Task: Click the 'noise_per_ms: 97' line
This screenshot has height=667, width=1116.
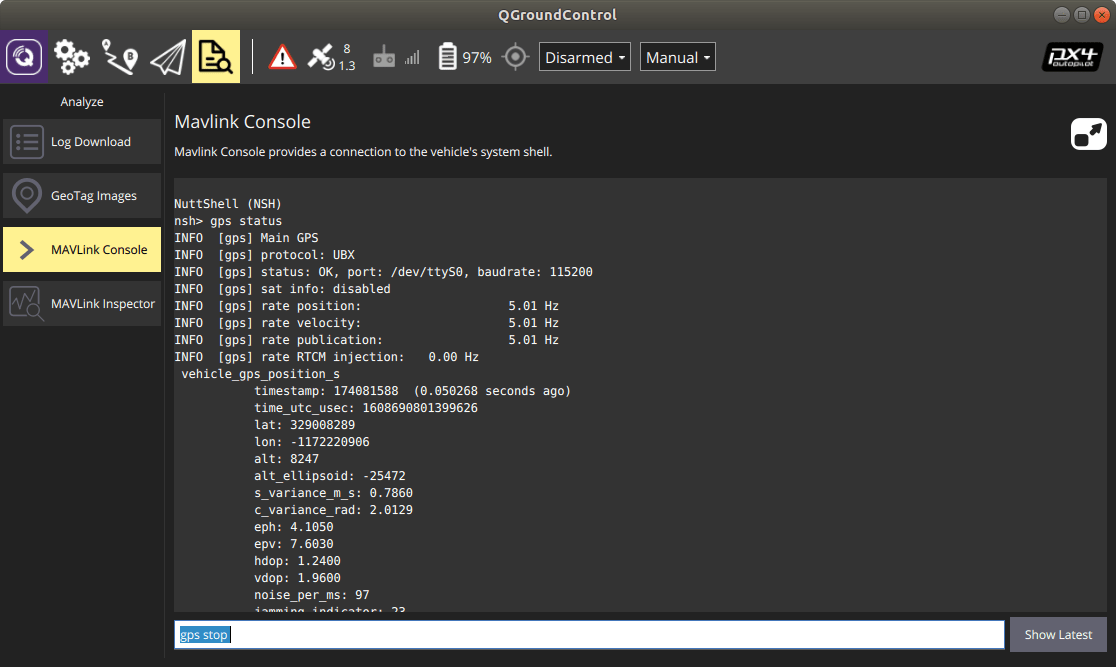Action: 312,595
